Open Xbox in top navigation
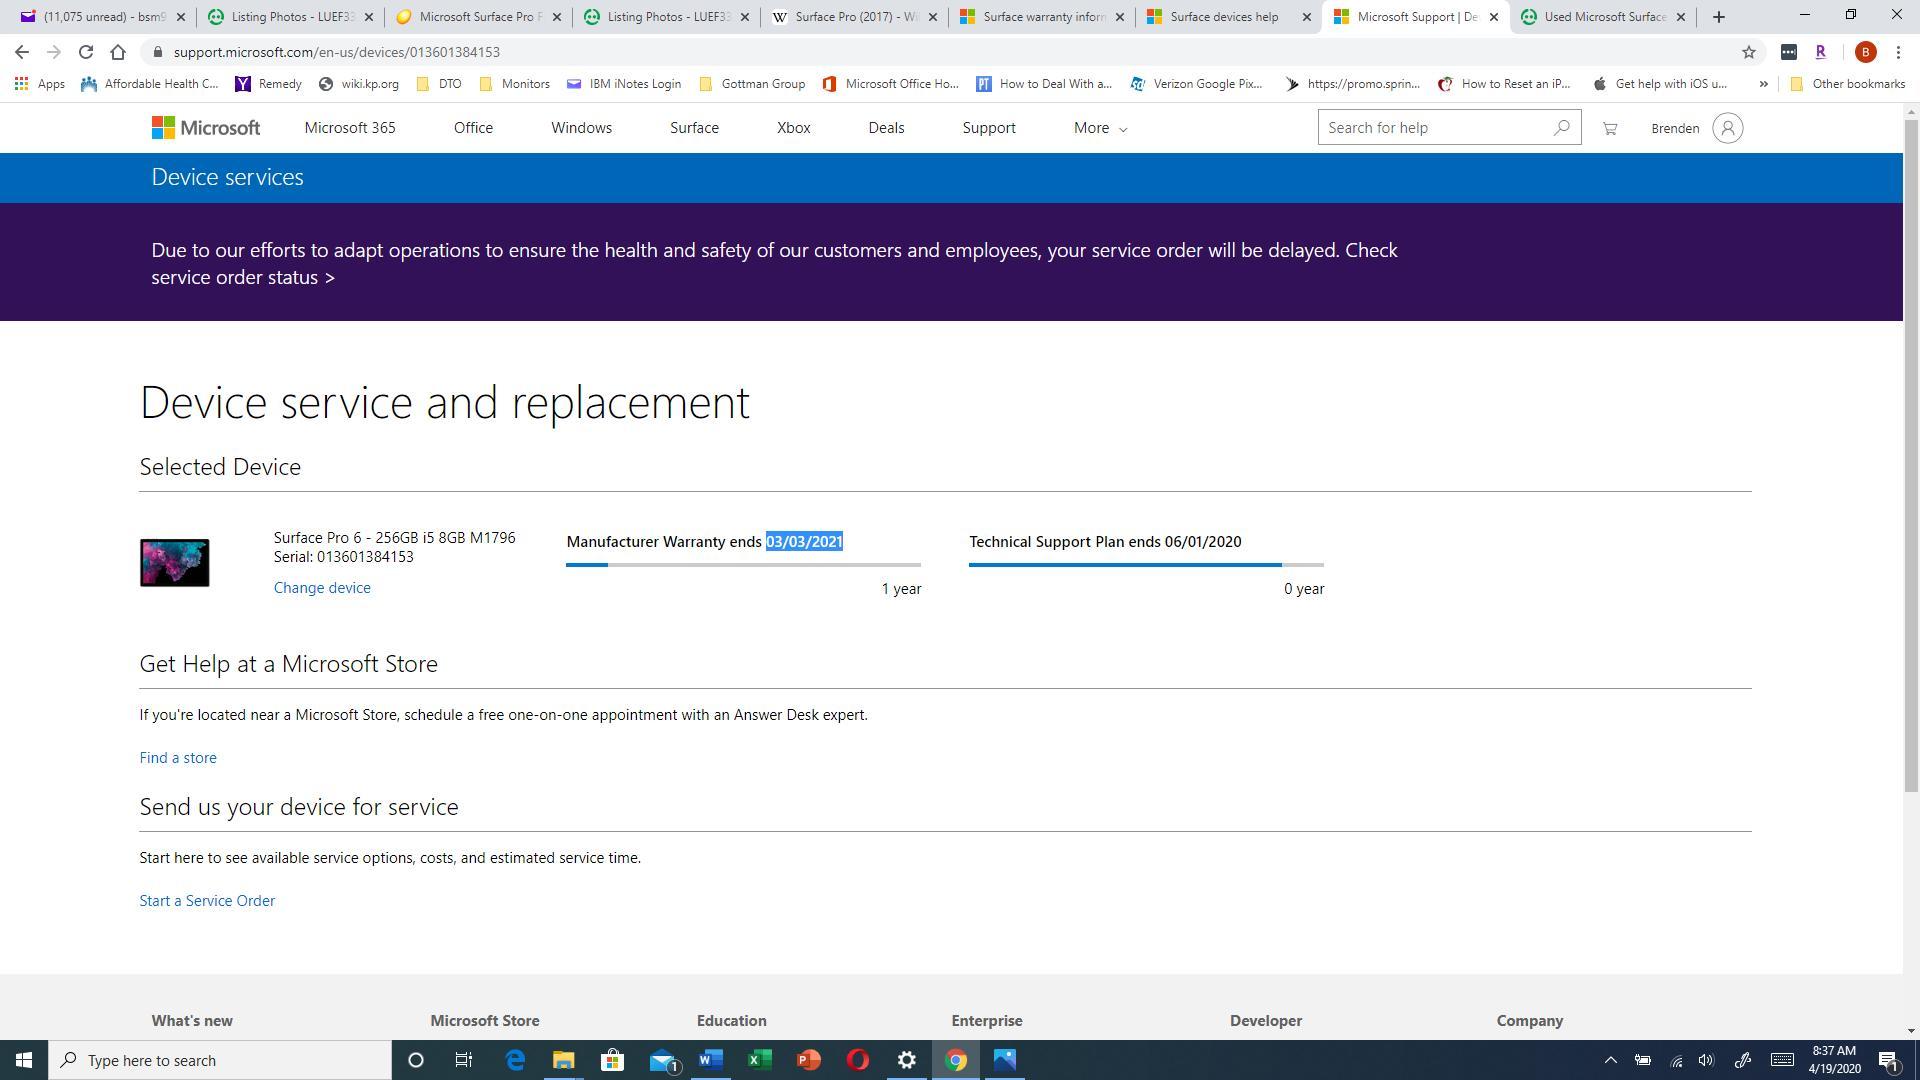This screenshot has width=1920, height=1080. pyautogui.click(x=793, y=128)
